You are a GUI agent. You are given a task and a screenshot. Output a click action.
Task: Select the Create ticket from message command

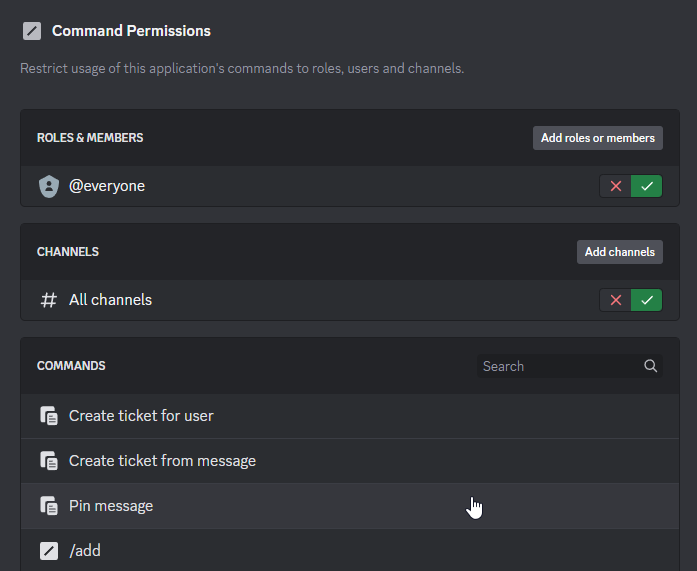[x=162, y=461]
